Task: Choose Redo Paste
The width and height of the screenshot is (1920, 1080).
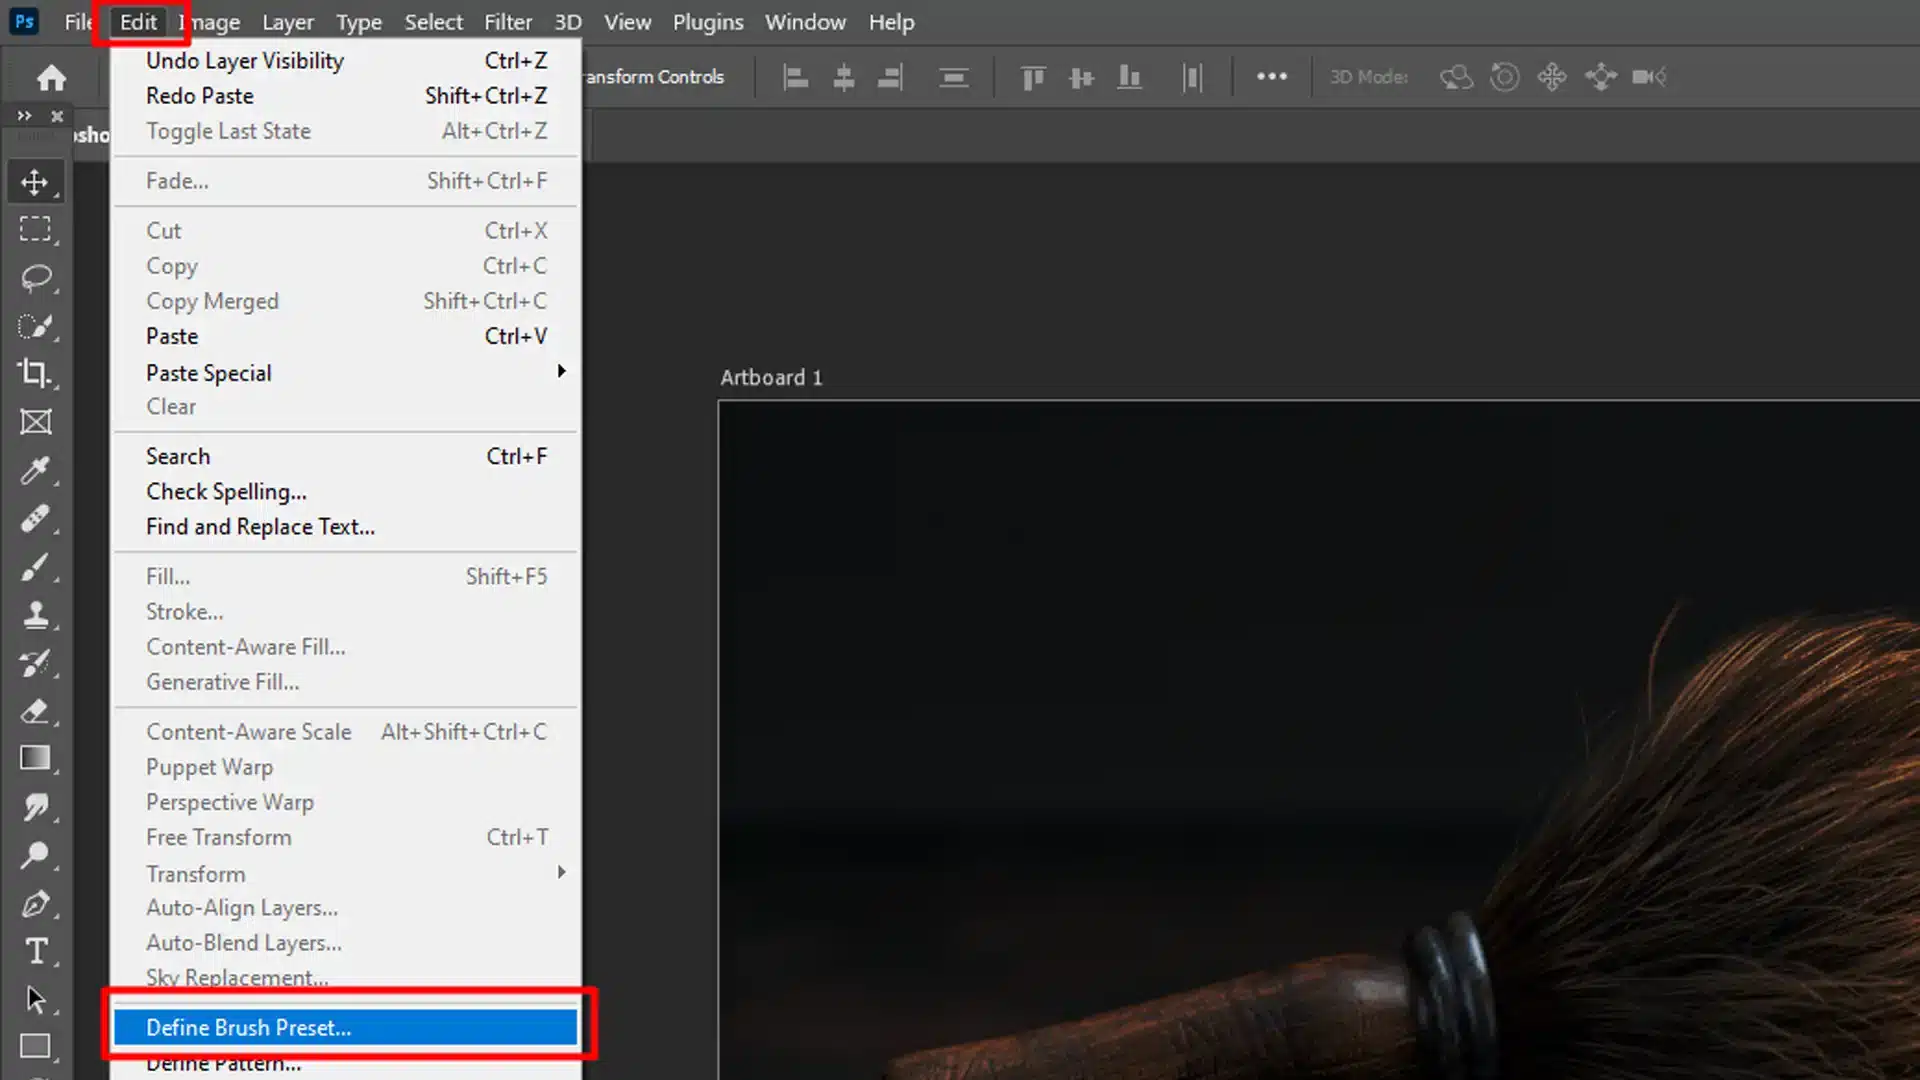Action: click(346, 95)
